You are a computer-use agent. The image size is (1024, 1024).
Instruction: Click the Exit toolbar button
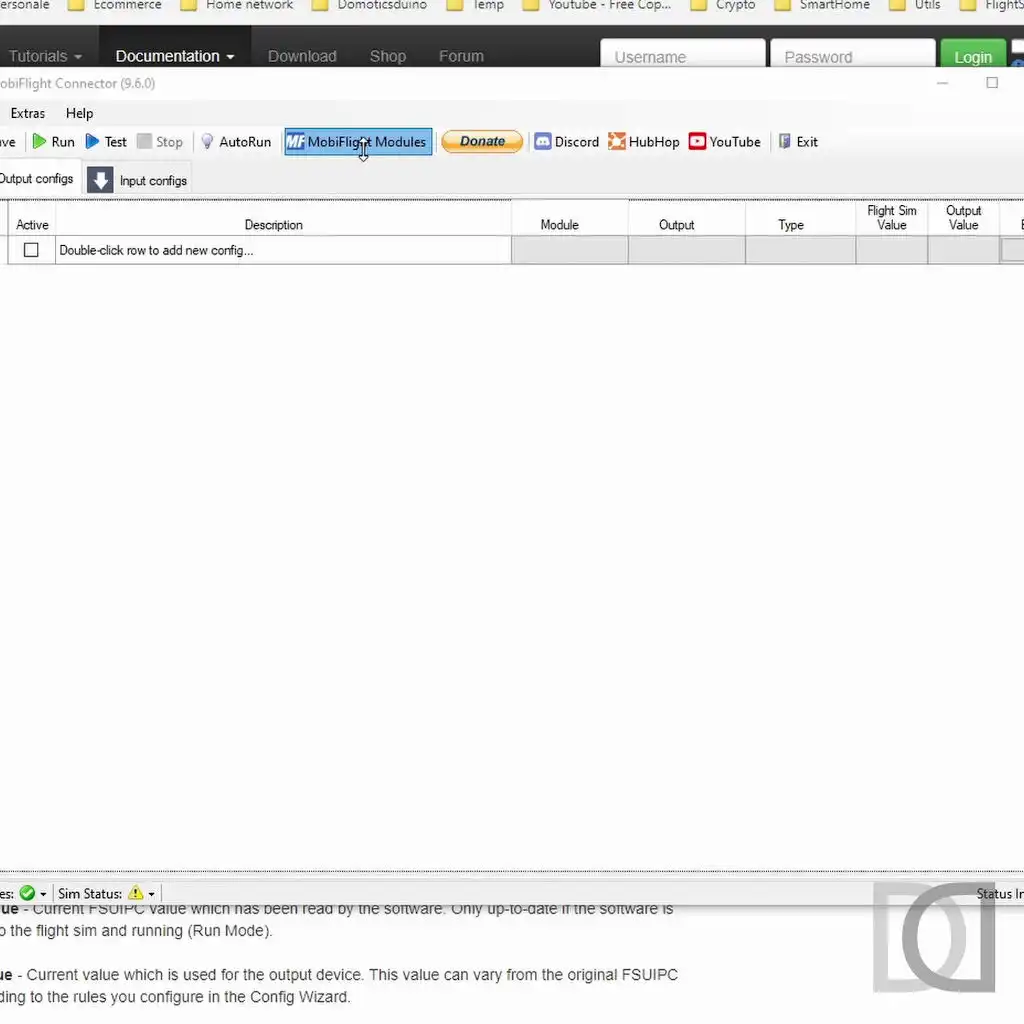798,142
